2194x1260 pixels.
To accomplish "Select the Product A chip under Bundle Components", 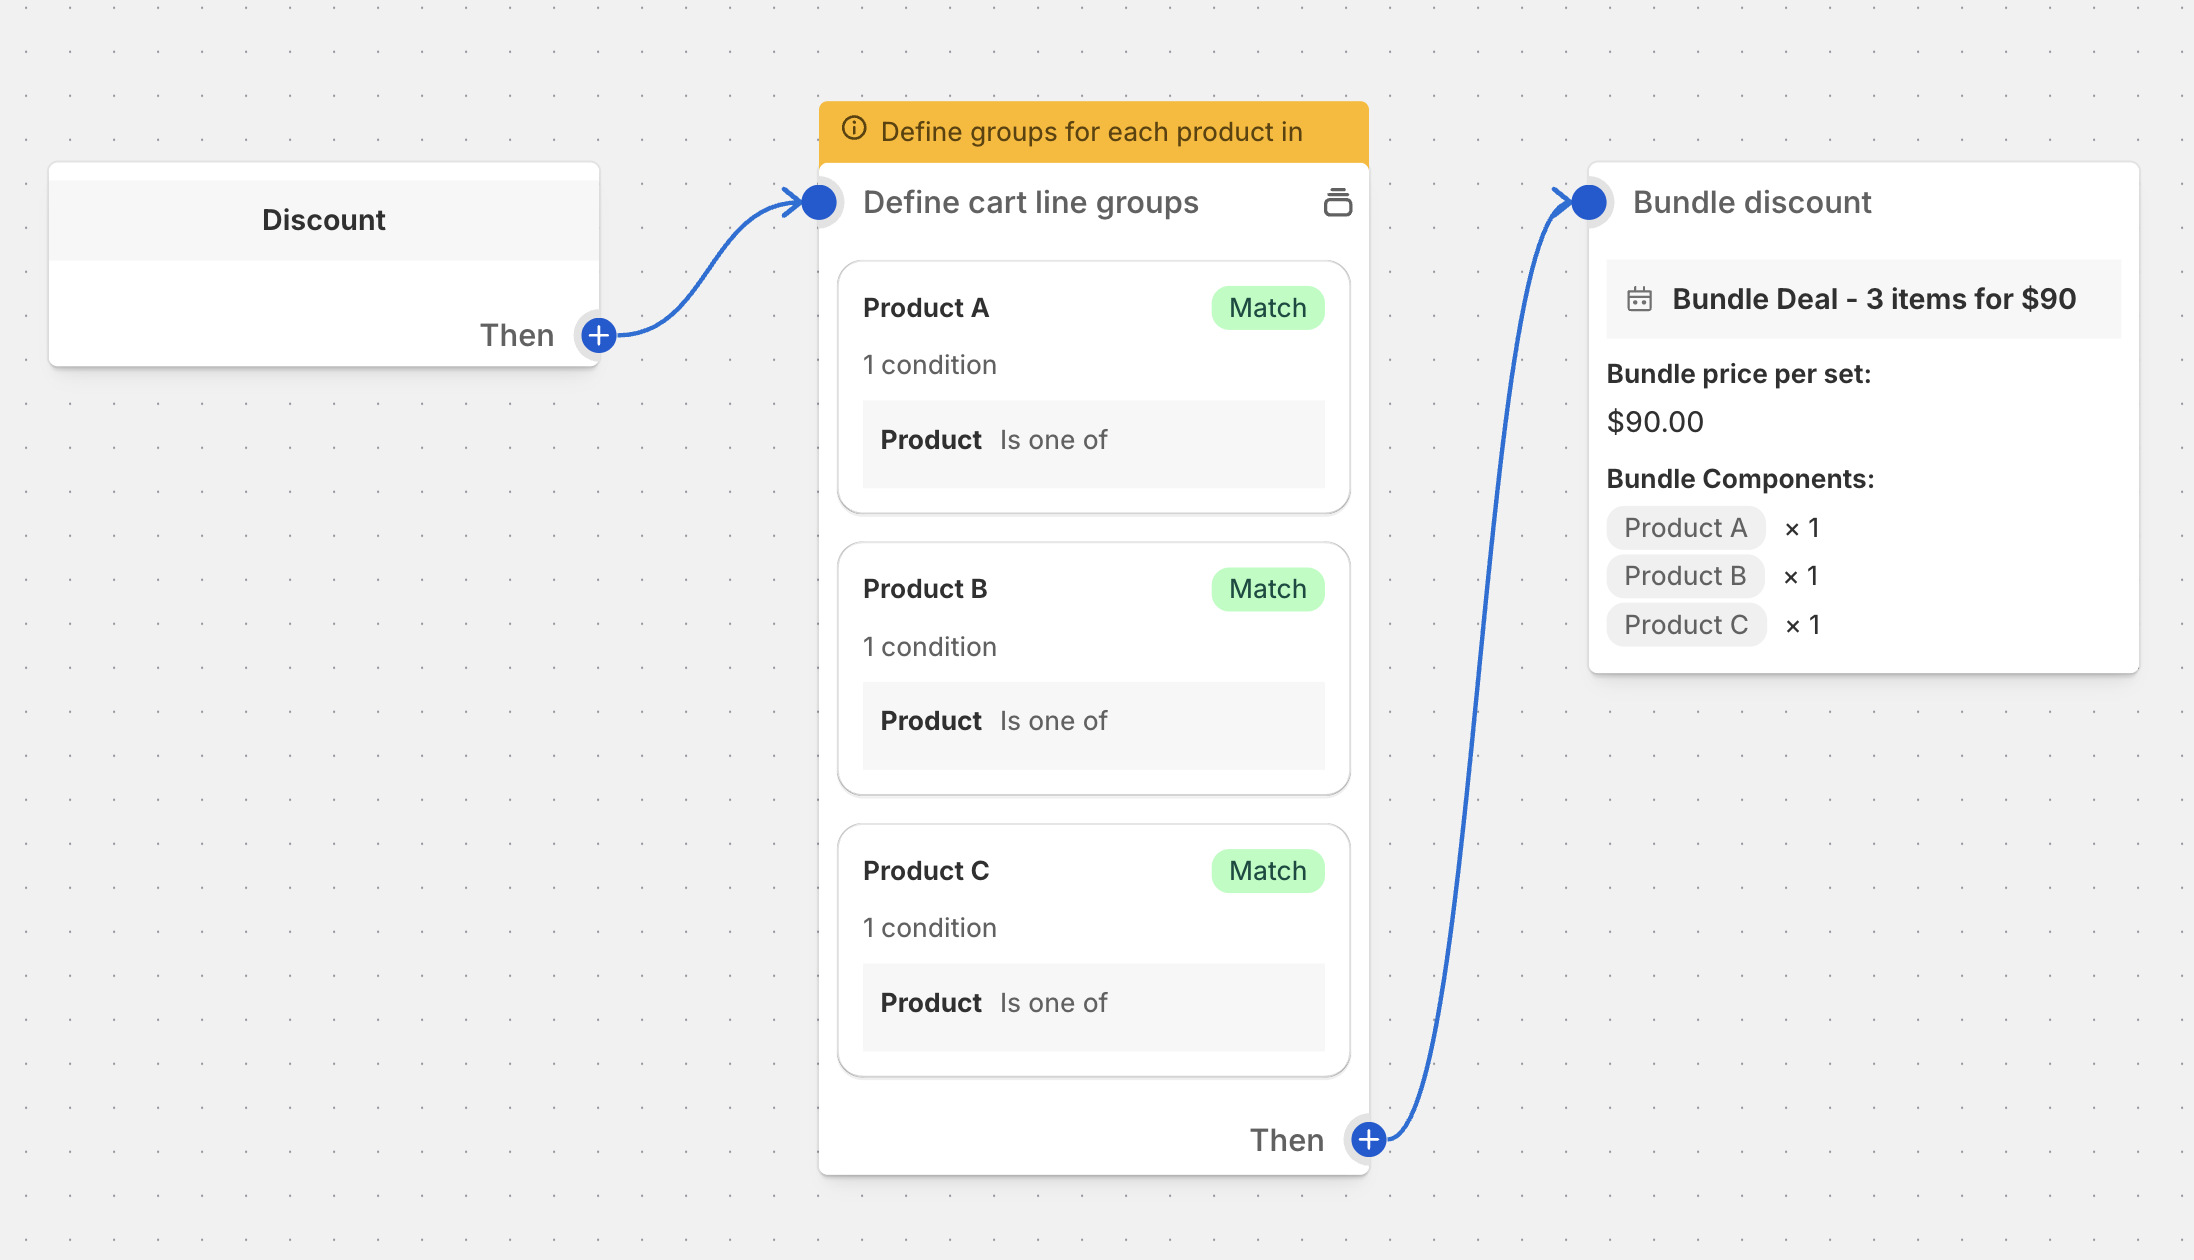I will click(x=1686, y=527).
